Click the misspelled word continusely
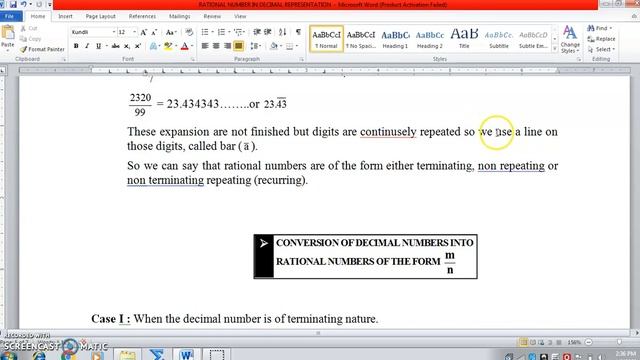Viewport: 640px width, 360px height. click(388, 132)
